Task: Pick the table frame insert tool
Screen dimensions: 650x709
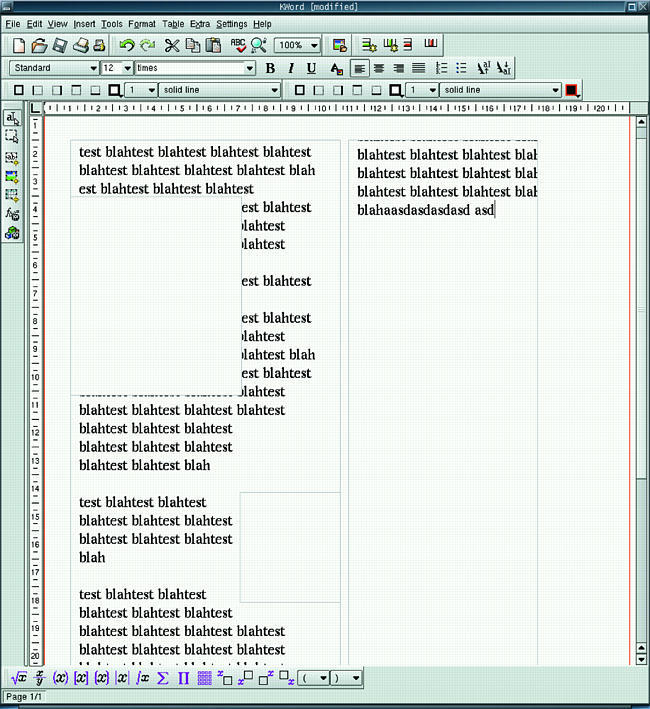Action: point(12,195)
